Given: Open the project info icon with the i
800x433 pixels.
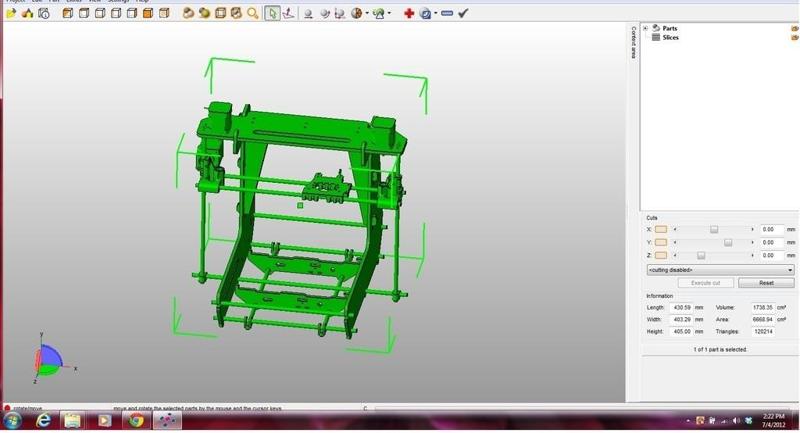Looking at the screenshot, I should [44, 14].
